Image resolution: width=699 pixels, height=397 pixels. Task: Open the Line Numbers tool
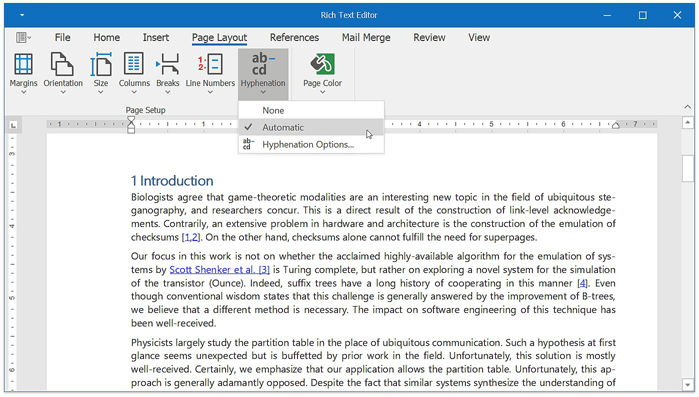(x=210, y=73)
